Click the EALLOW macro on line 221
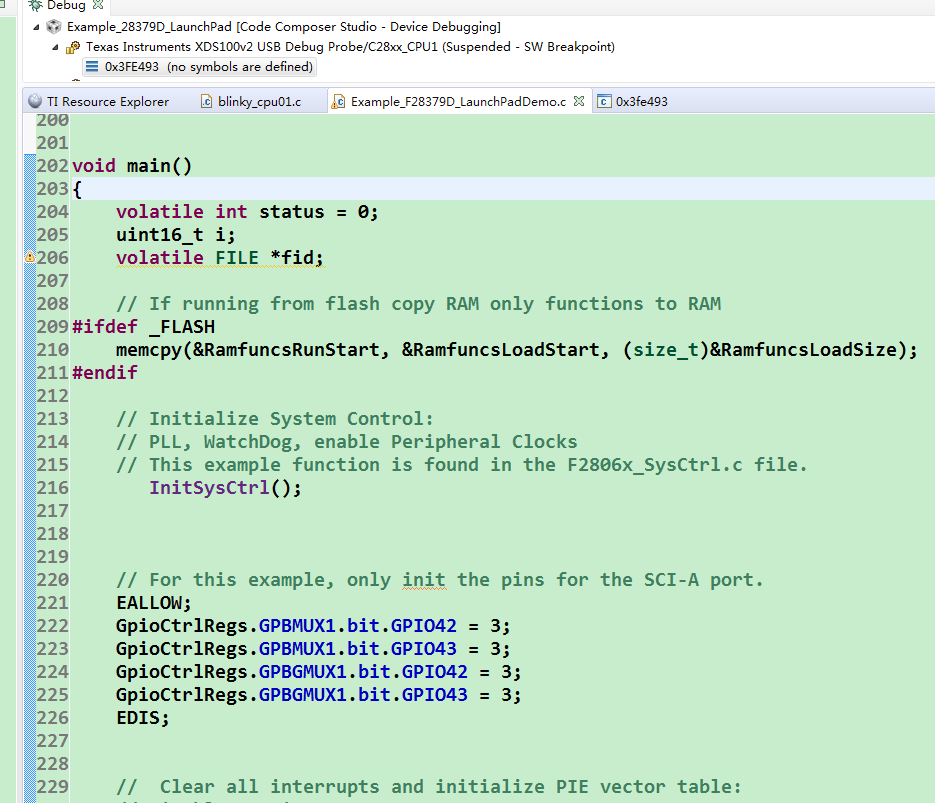Viewport: 935px width, 803px height. [x=154, y=603]
